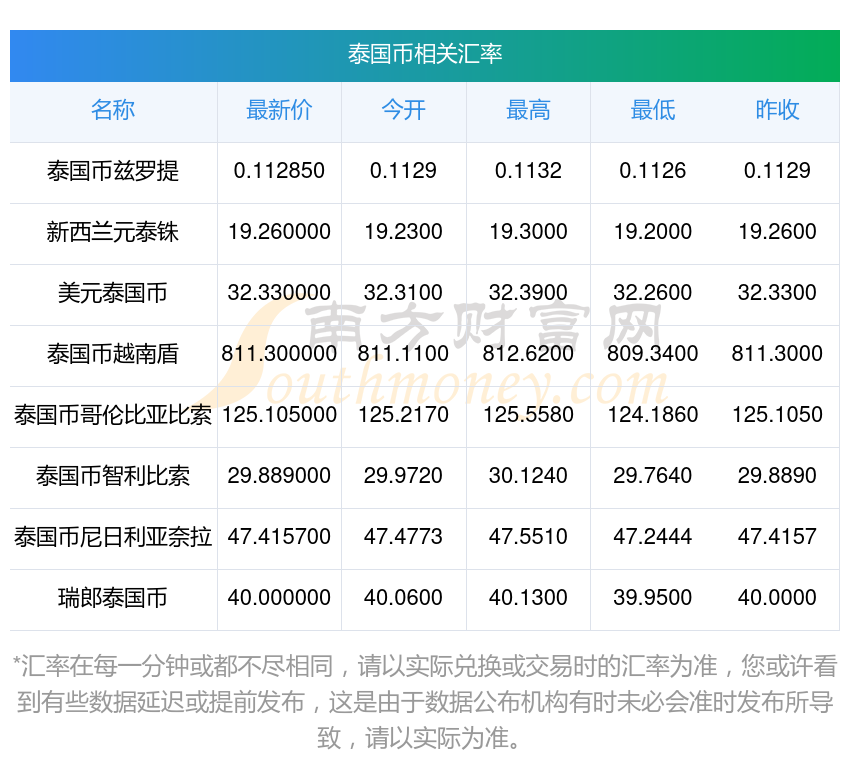Click the high value 30.1240
This screenshot has width=850, height=769.
(x=528, y=476)
